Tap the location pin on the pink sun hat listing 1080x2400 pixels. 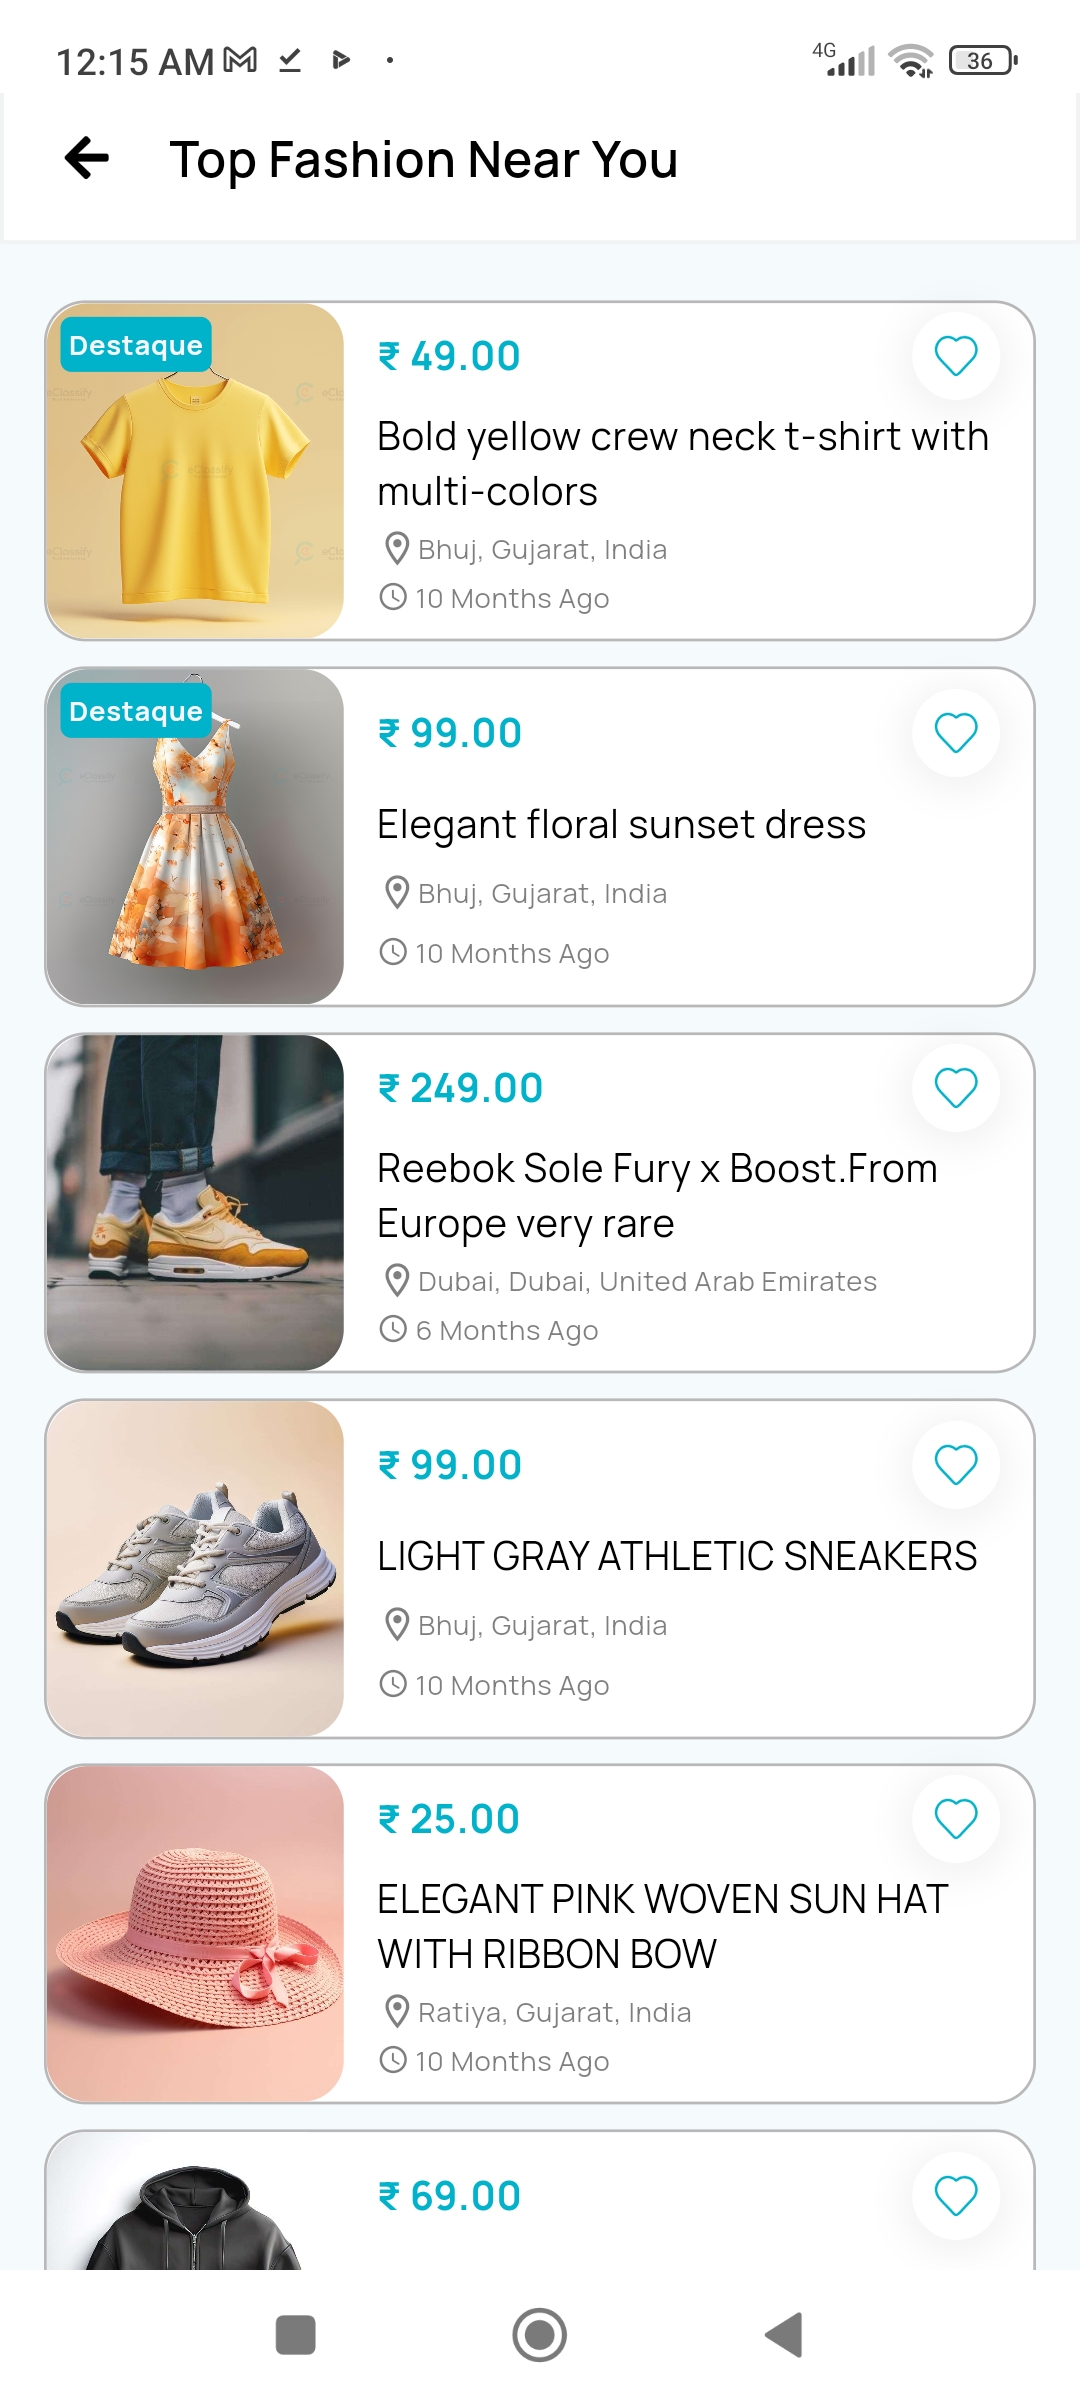pyautogui.click(x=396, y=2012)
